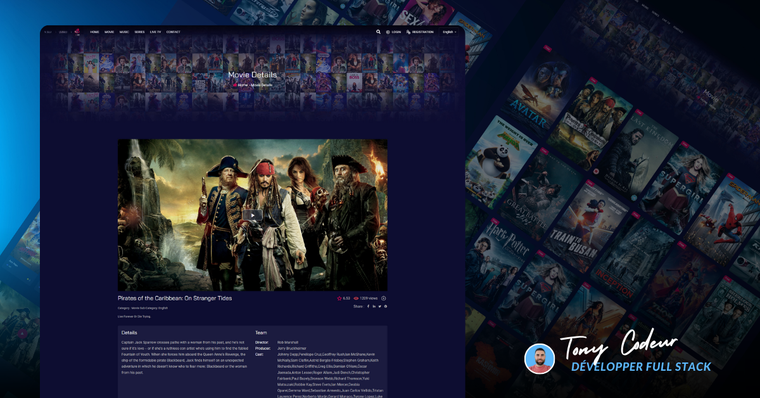Click the Home breadcrumb under Movie Details
This screenshot has height=398, width=760.
point(242,85)
